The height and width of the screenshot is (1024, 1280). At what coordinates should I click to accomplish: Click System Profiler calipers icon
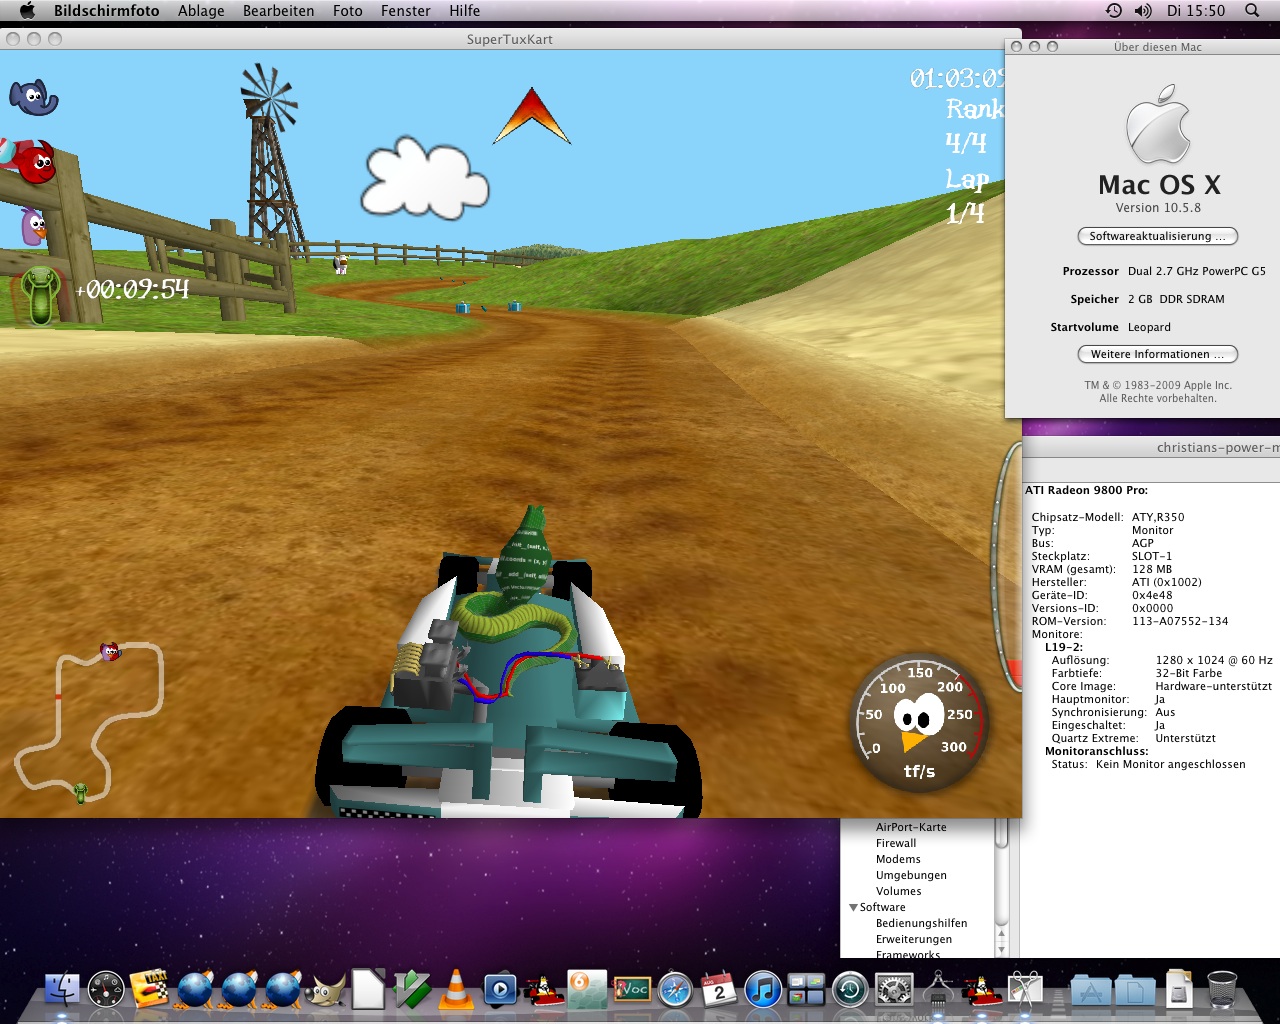tap(938, 988)
